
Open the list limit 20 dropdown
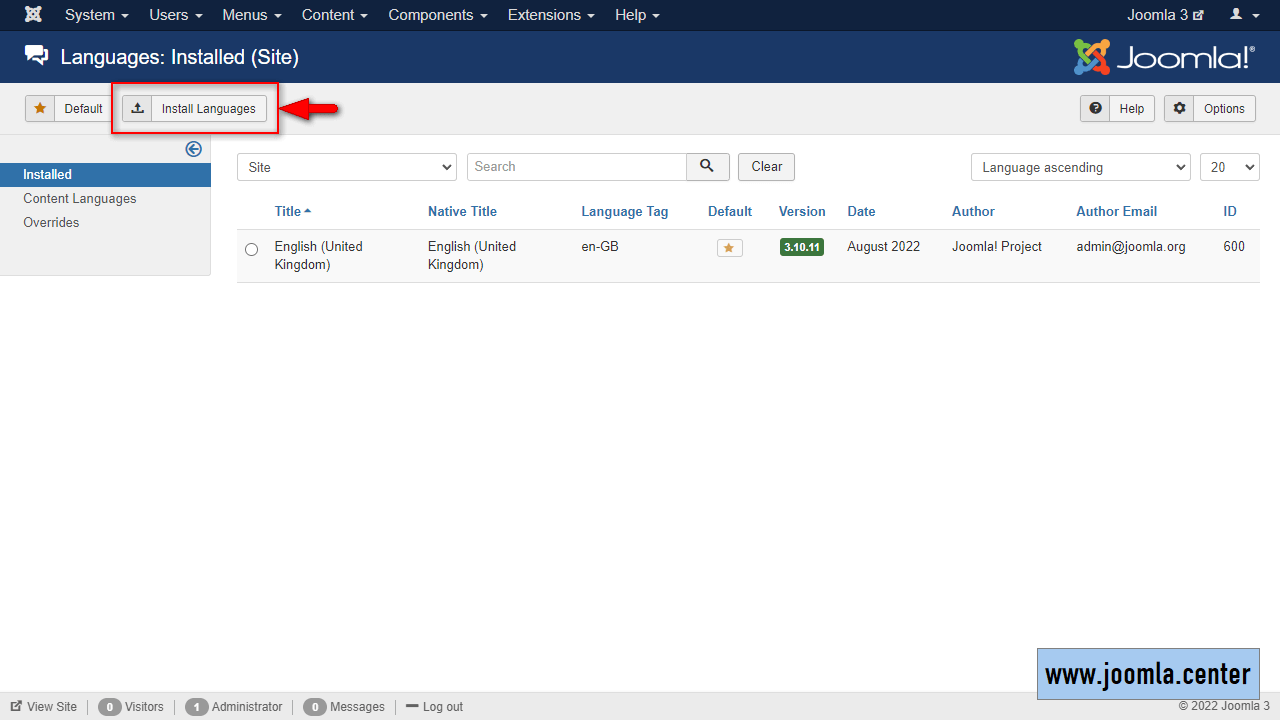pyautogui.click(x=1229, y=167)
